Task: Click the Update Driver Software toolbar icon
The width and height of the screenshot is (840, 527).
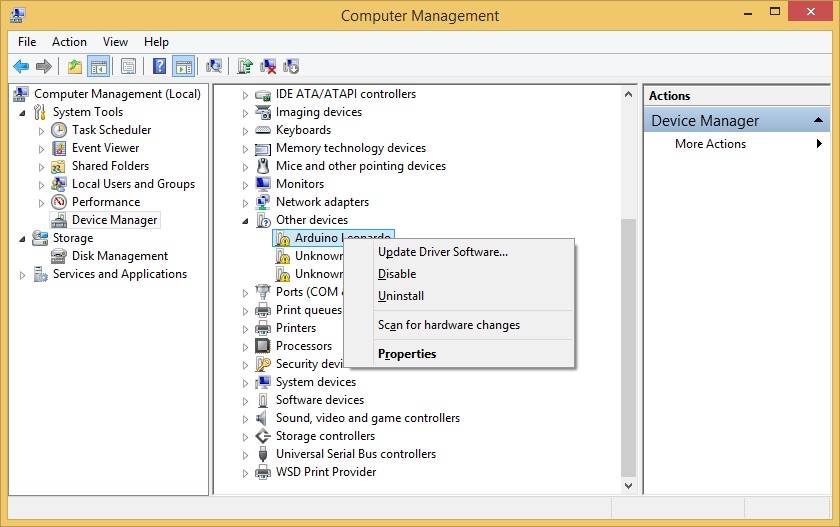Action: click(245, 67)
